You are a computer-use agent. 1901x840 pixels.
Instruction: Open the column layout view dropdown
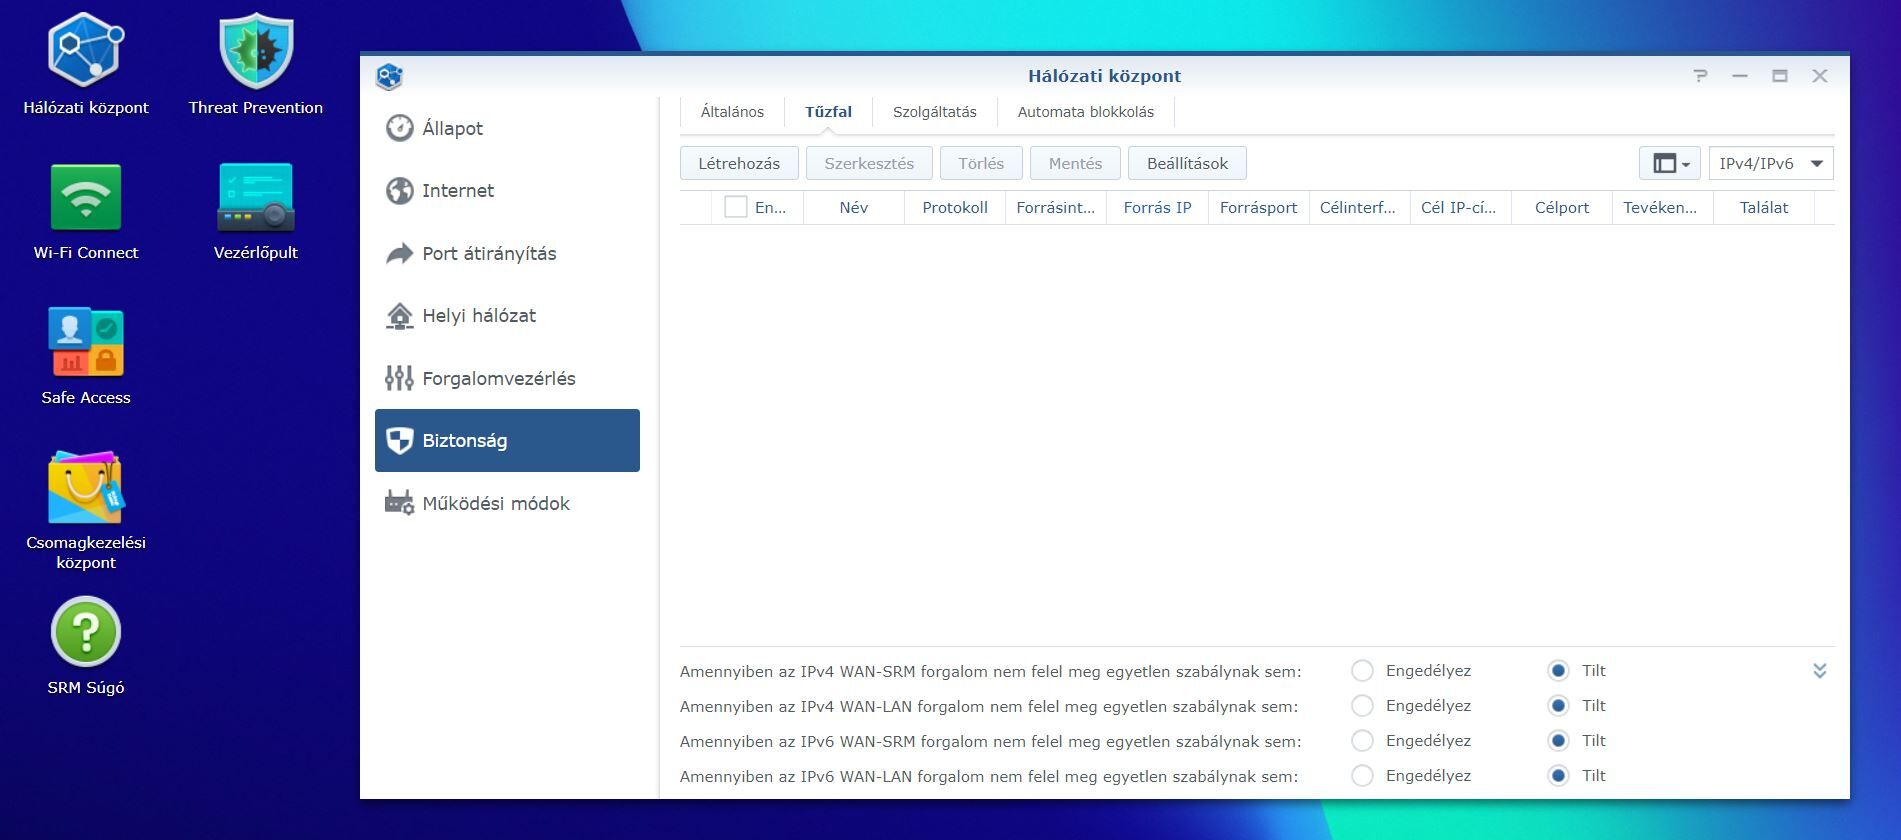(x=1670, y=163)
